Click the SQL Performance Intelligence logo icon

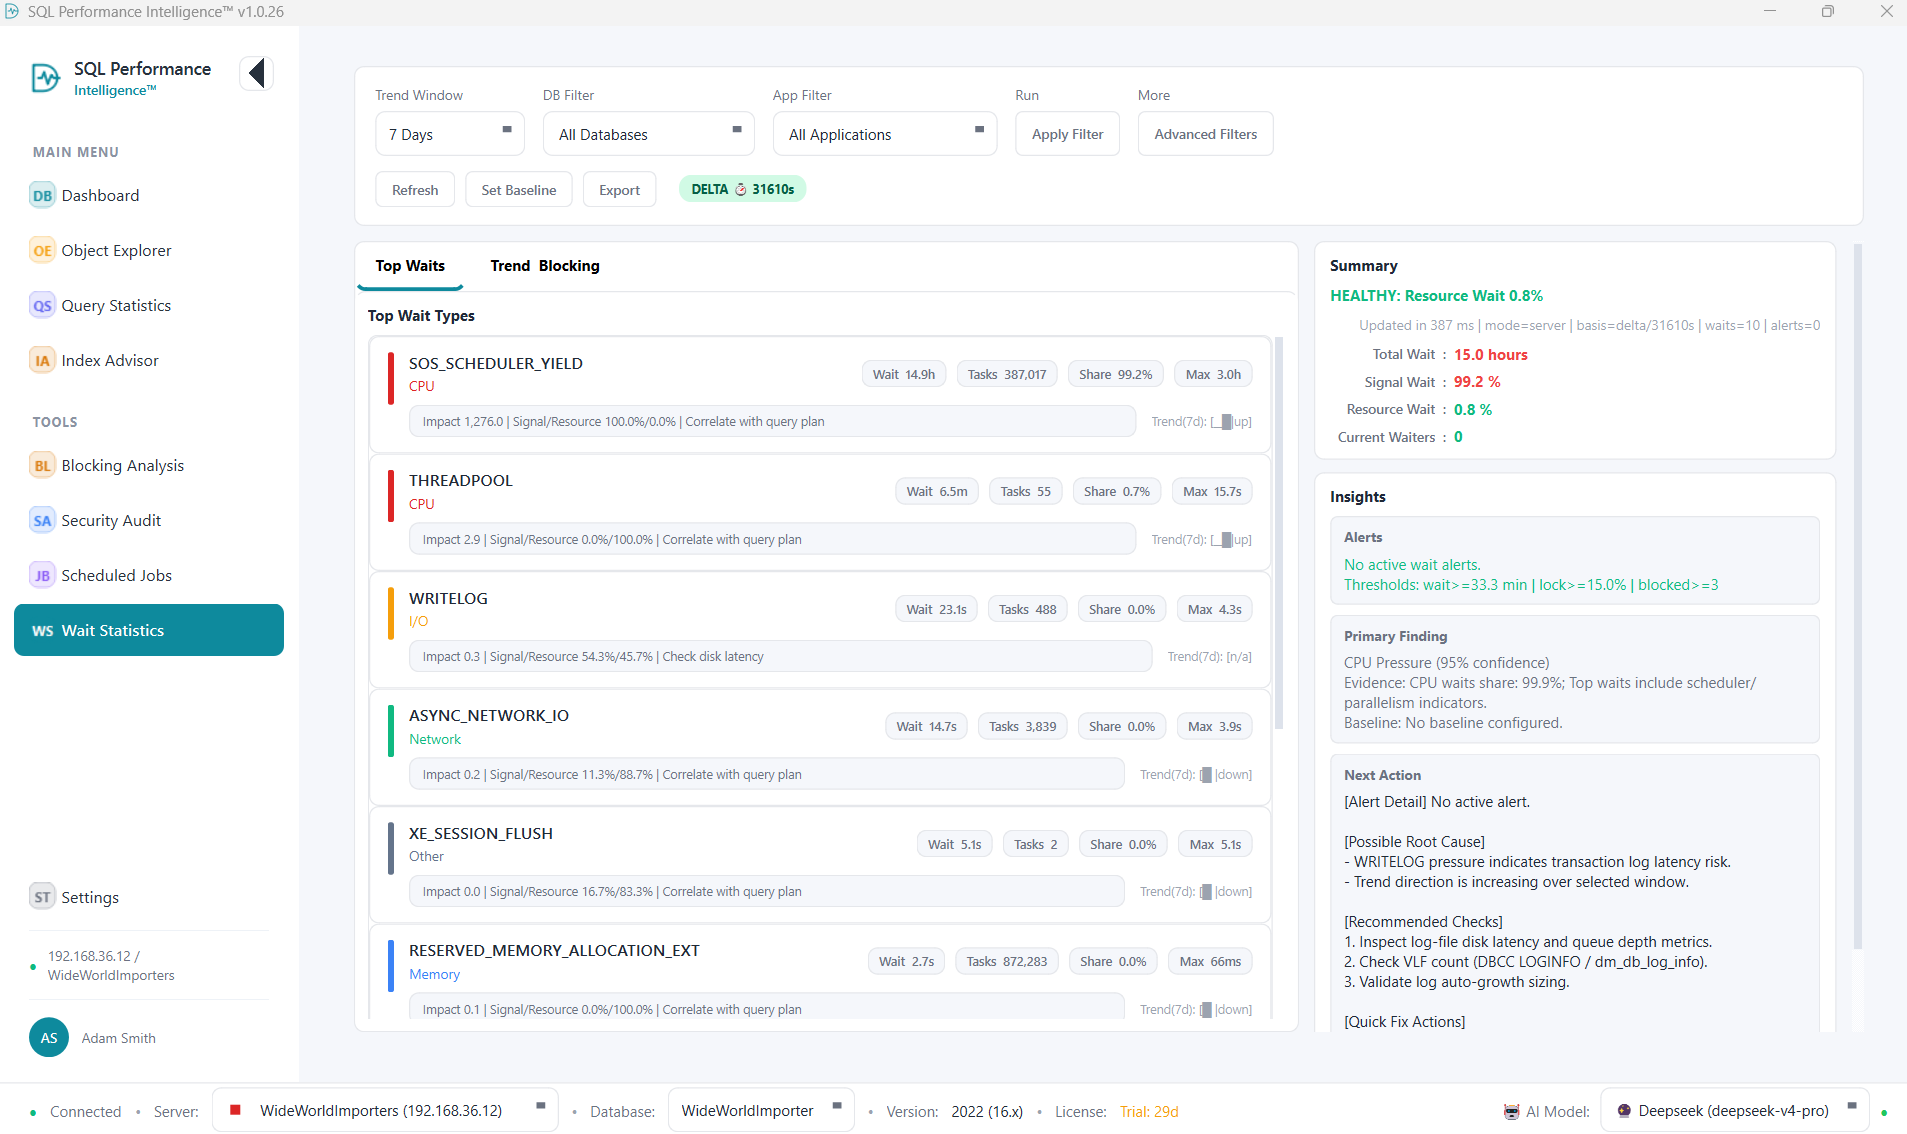(x=45, y=78)
